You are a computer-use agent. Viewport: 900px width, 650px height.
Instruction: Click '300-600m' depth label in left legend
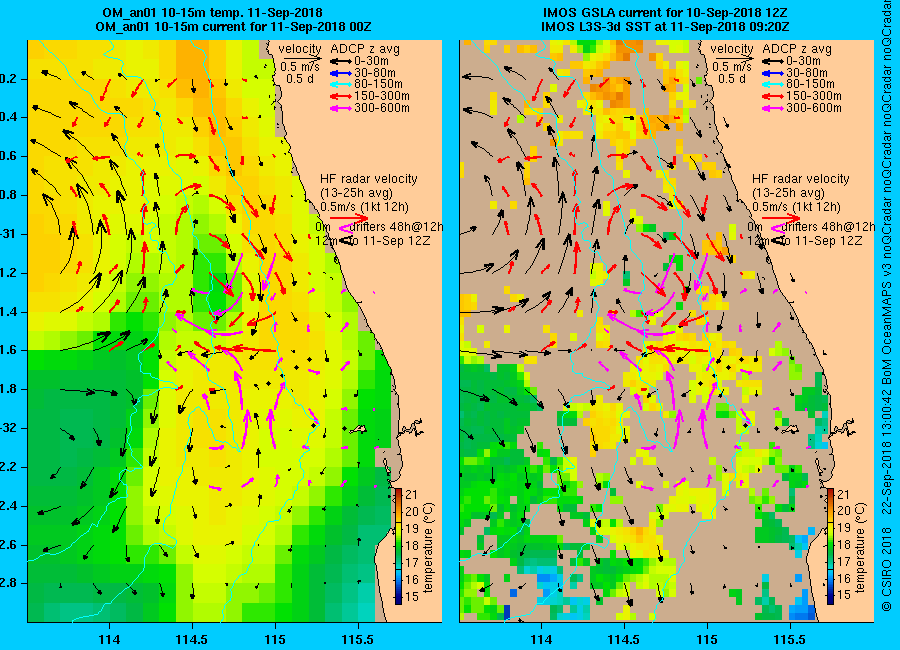click(x=382, y=108)
